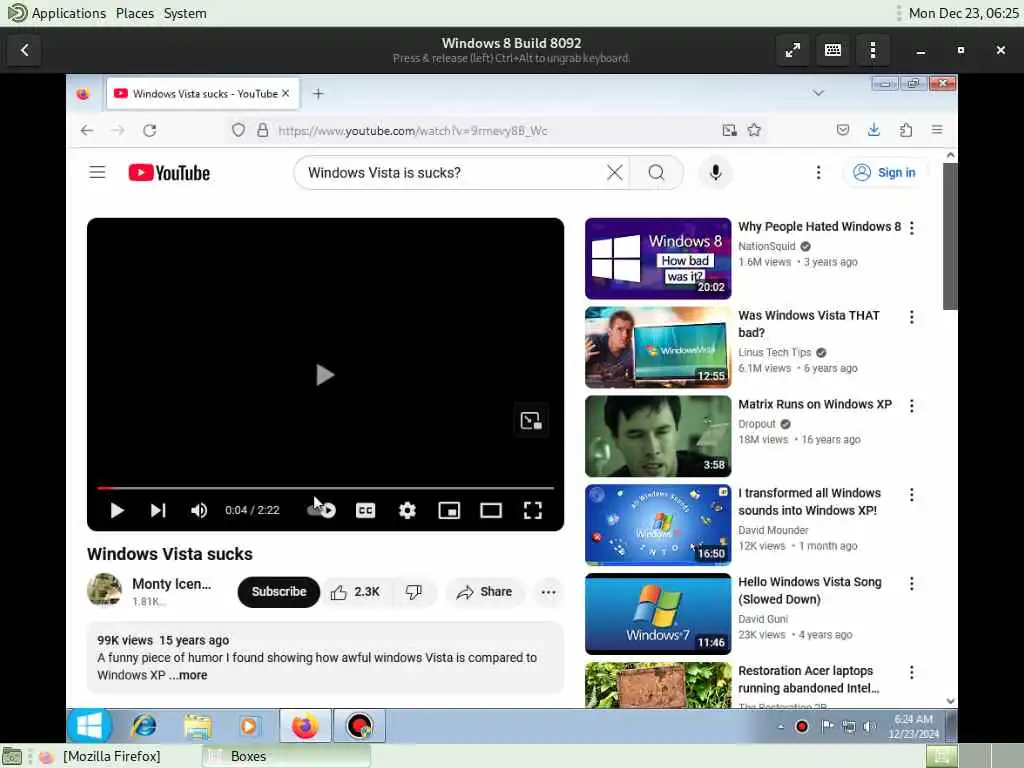Return to Boxes overview with back arrow

coord(25,50)
